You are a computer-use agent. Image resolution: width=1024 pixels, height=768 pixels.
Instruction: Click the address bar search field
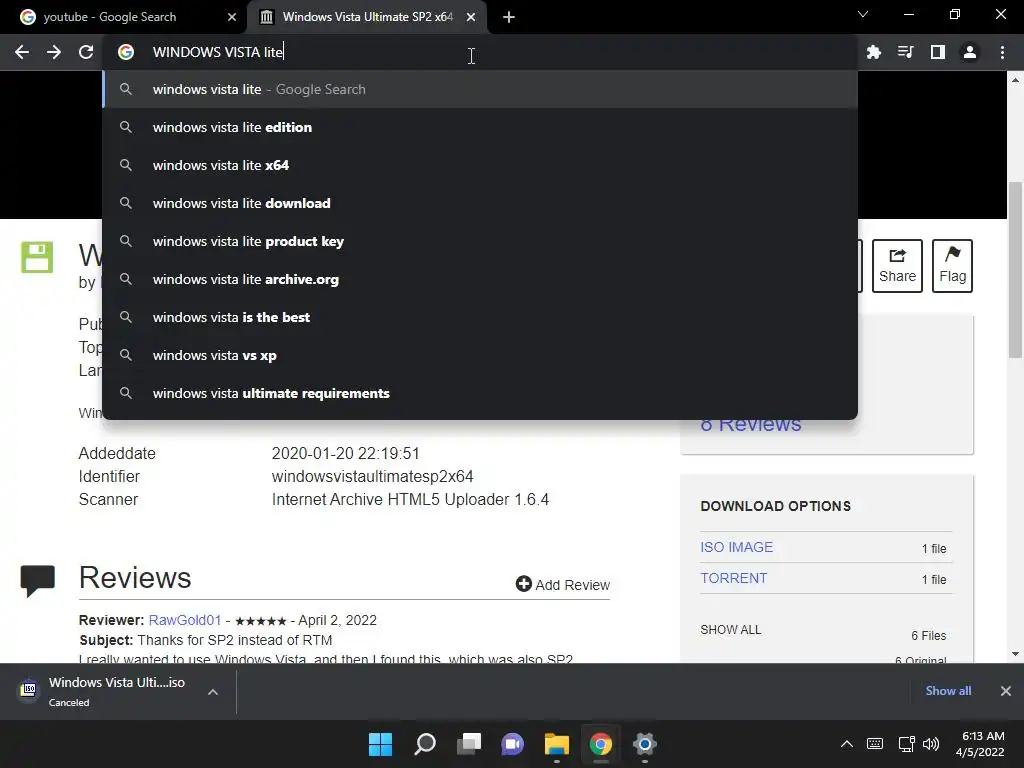point(480,52)
